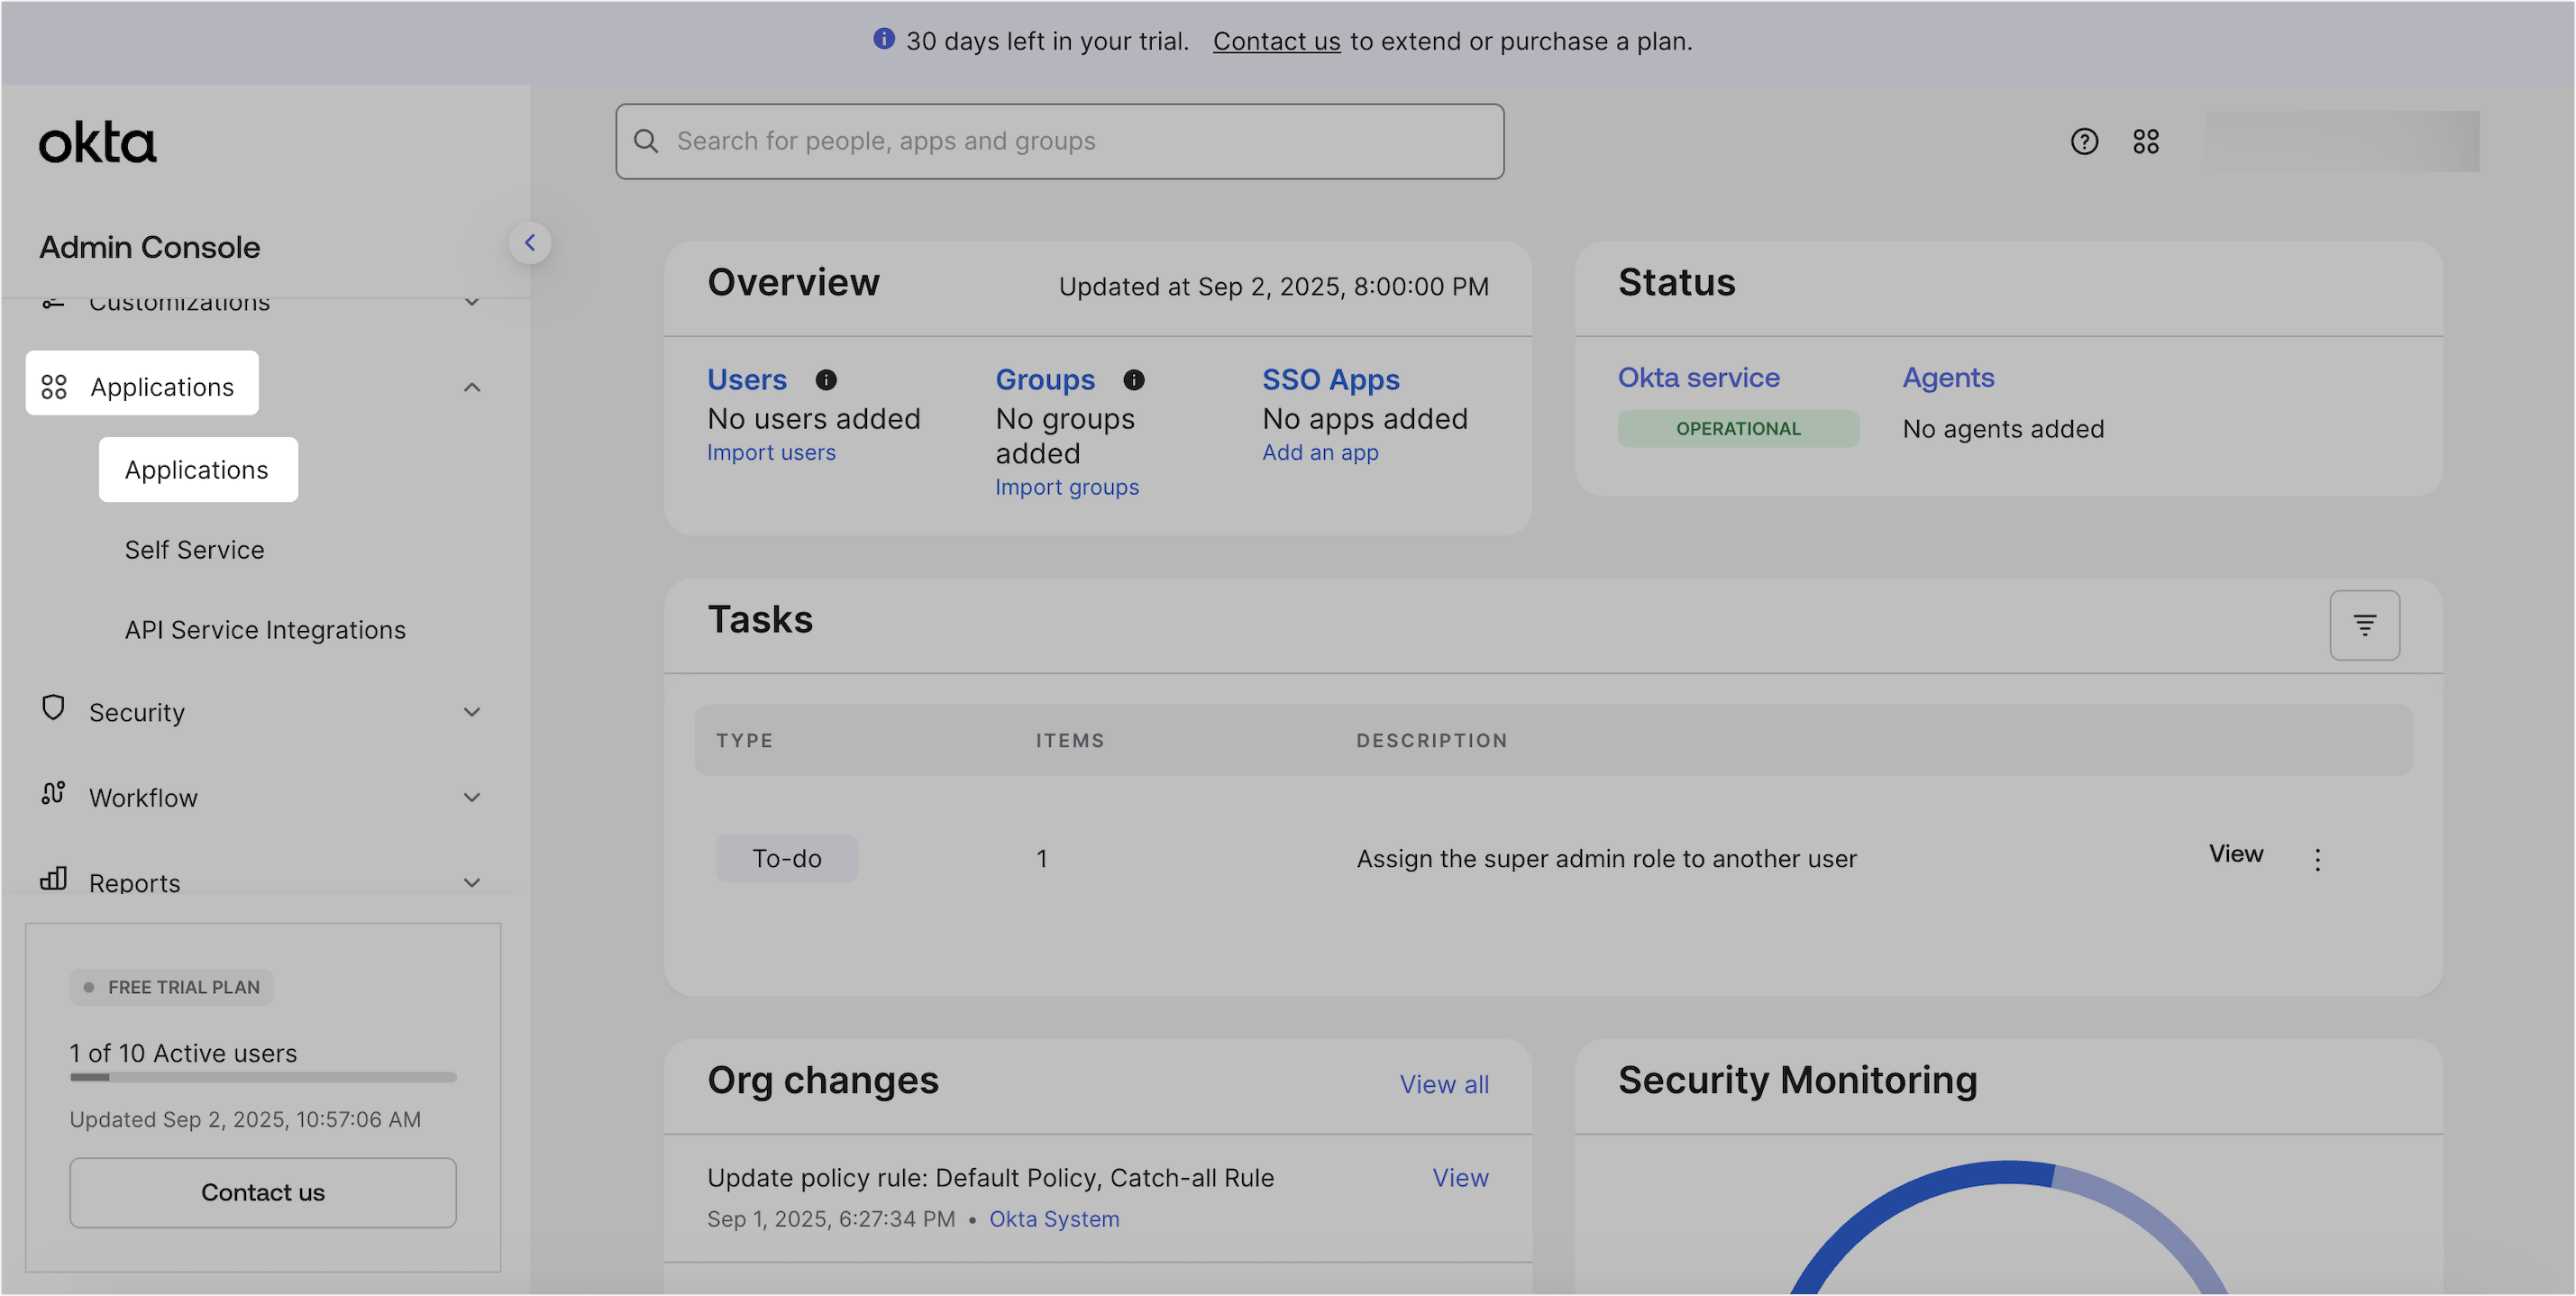Expand the Reports menu chevron

pyautogui.click(x=472, y=882)
